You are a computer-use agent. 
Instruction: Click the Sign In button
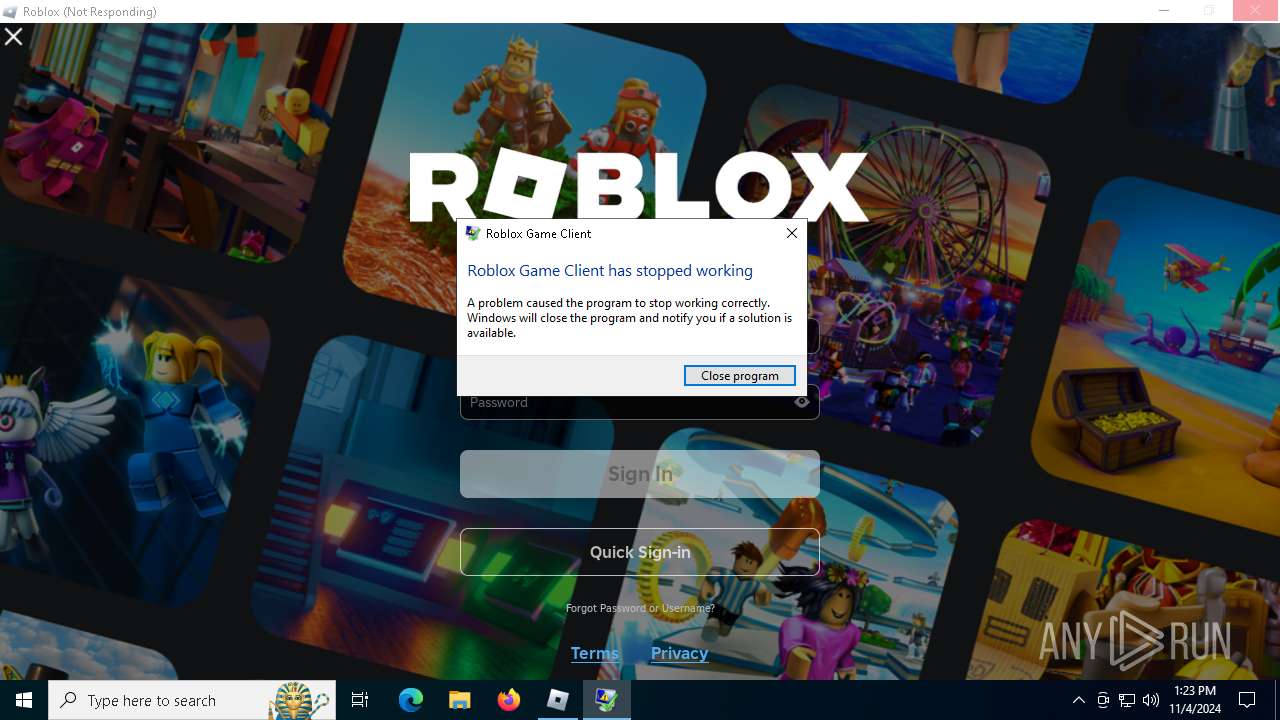point(640,474)
